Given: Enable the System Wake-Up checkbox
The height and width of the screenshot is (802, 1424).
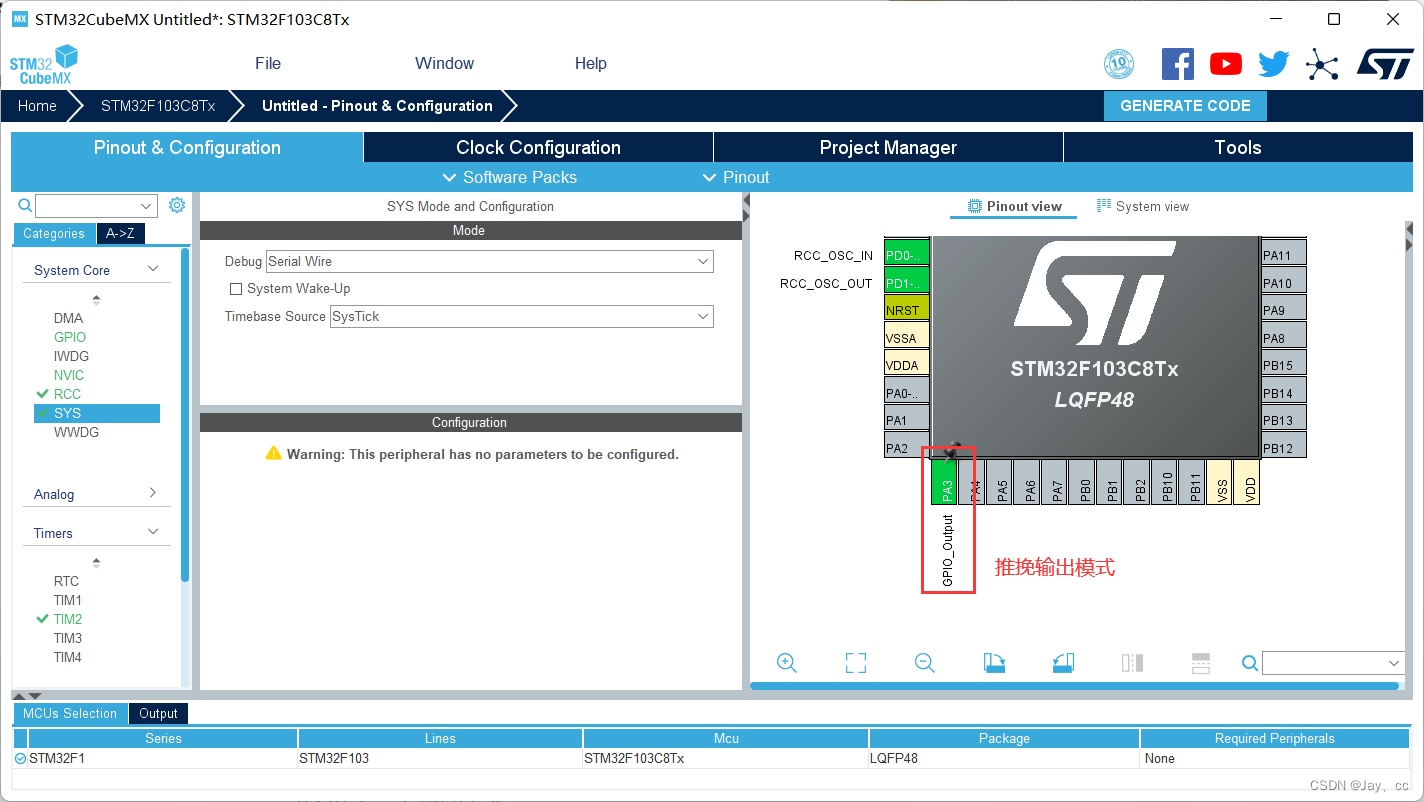Looking at the screenshot, I should pos(236,288).
